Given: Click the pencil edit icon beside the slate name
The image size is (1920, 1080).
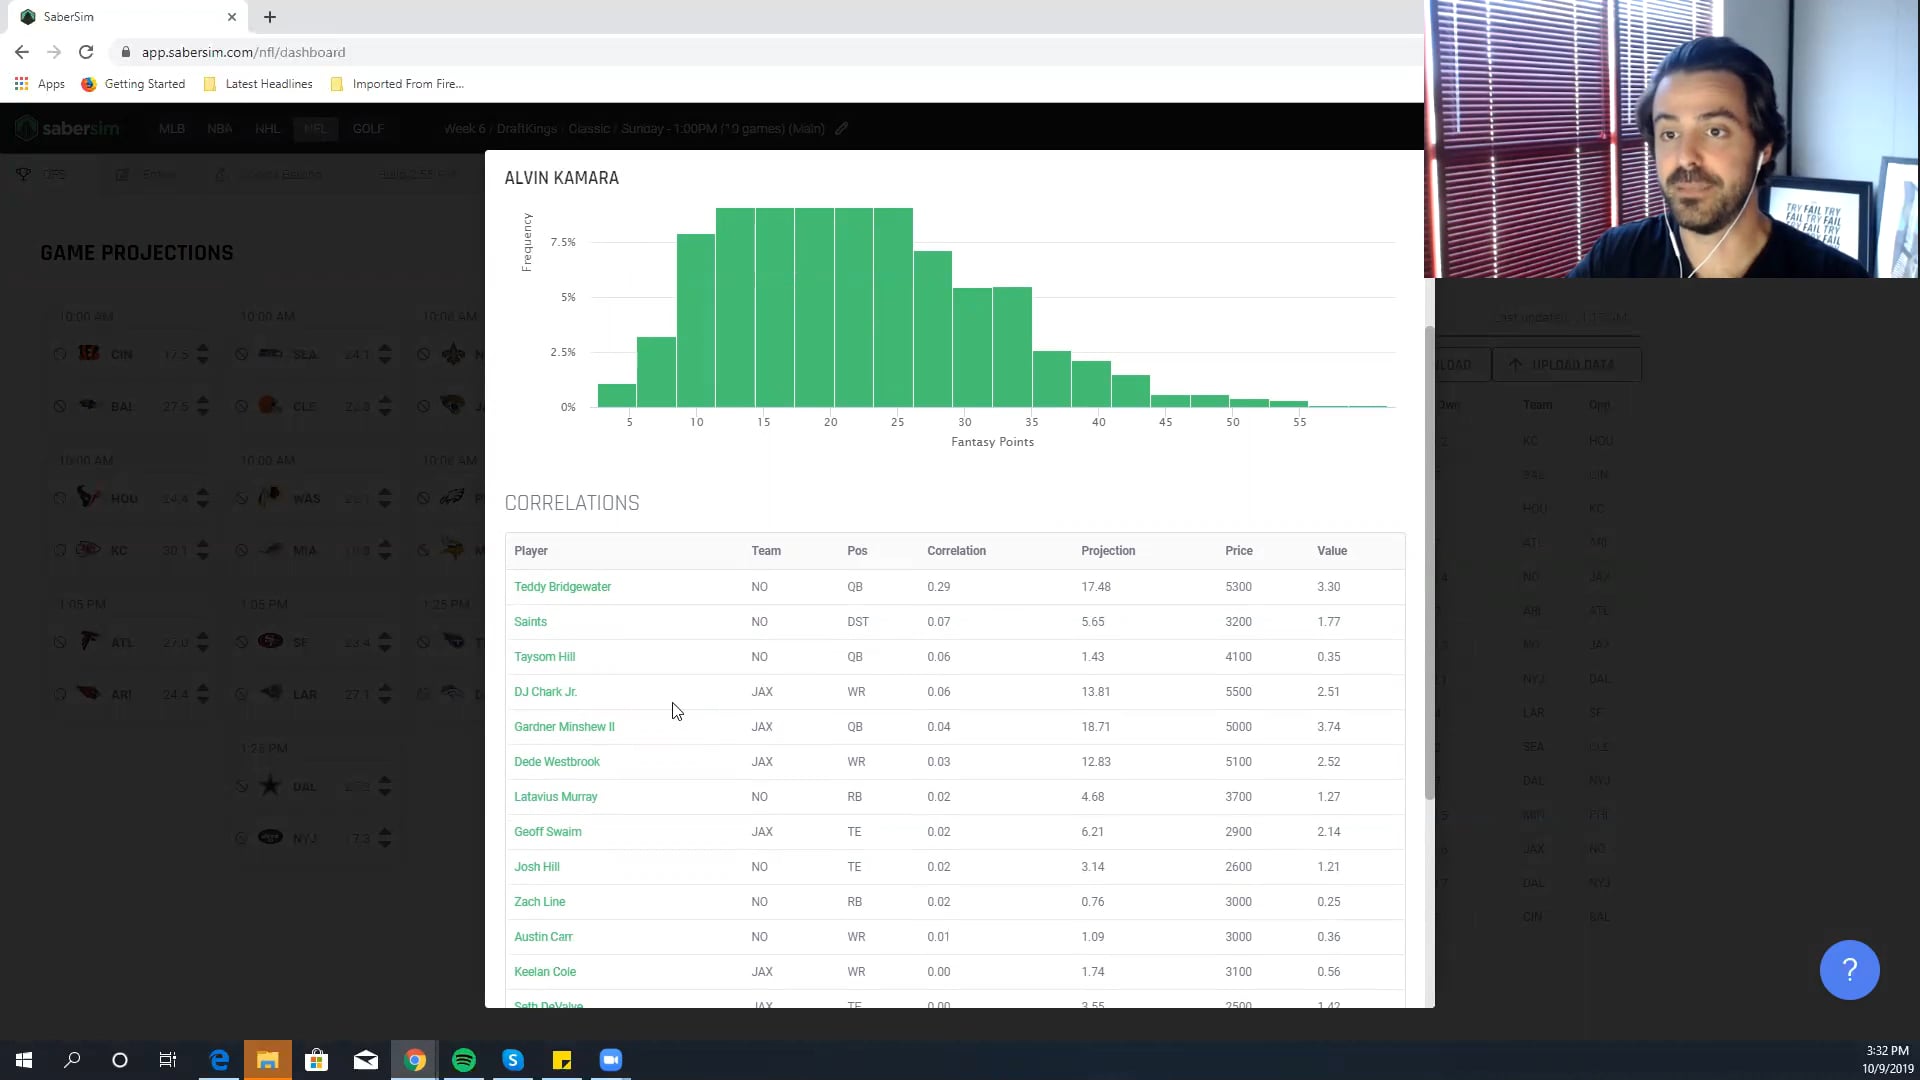Looking at the screenshot, I should tap(840, 128).
